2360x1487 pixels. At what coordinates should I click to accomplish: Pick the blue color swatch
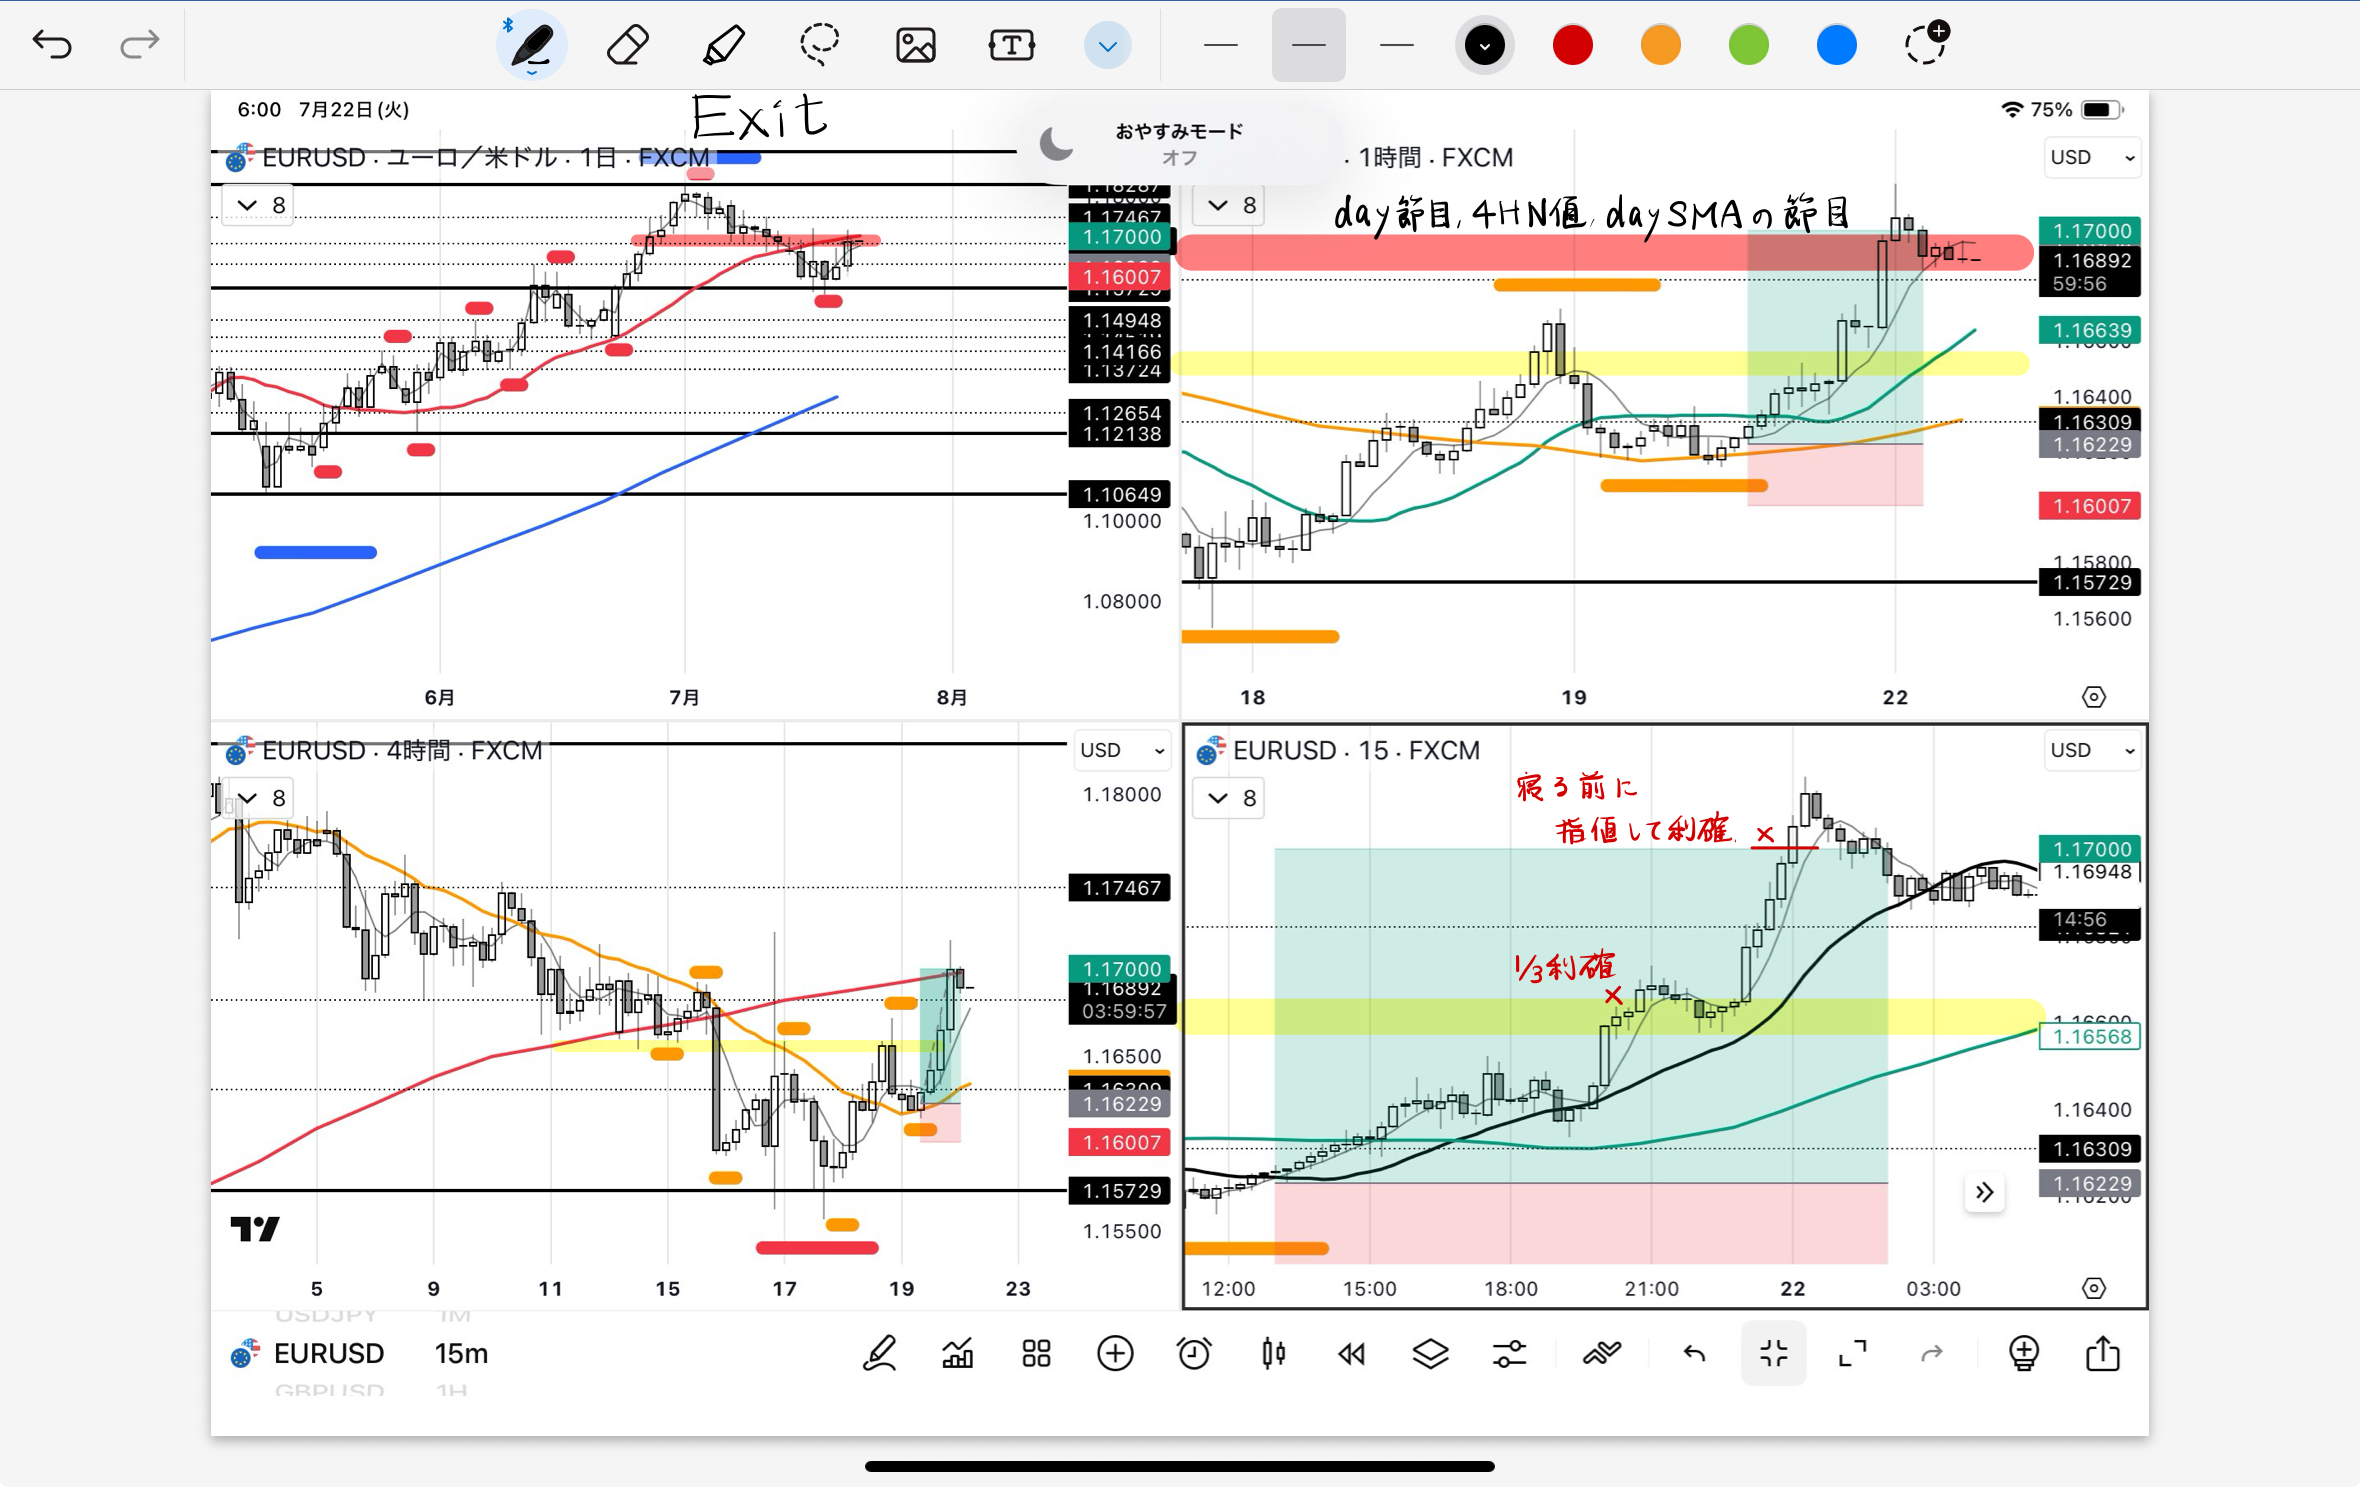(x=1837, y=45)
